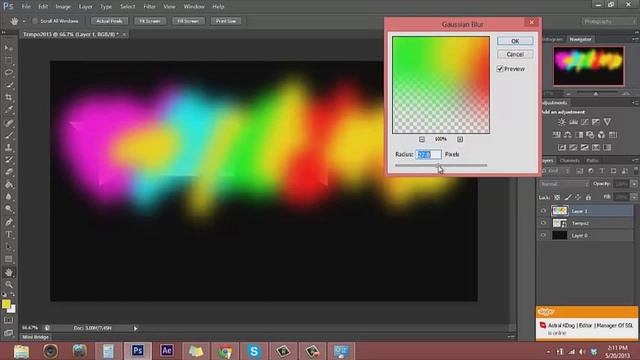Select the Horizontal Type tool
640x360 pixels.
tap(9, 234)
